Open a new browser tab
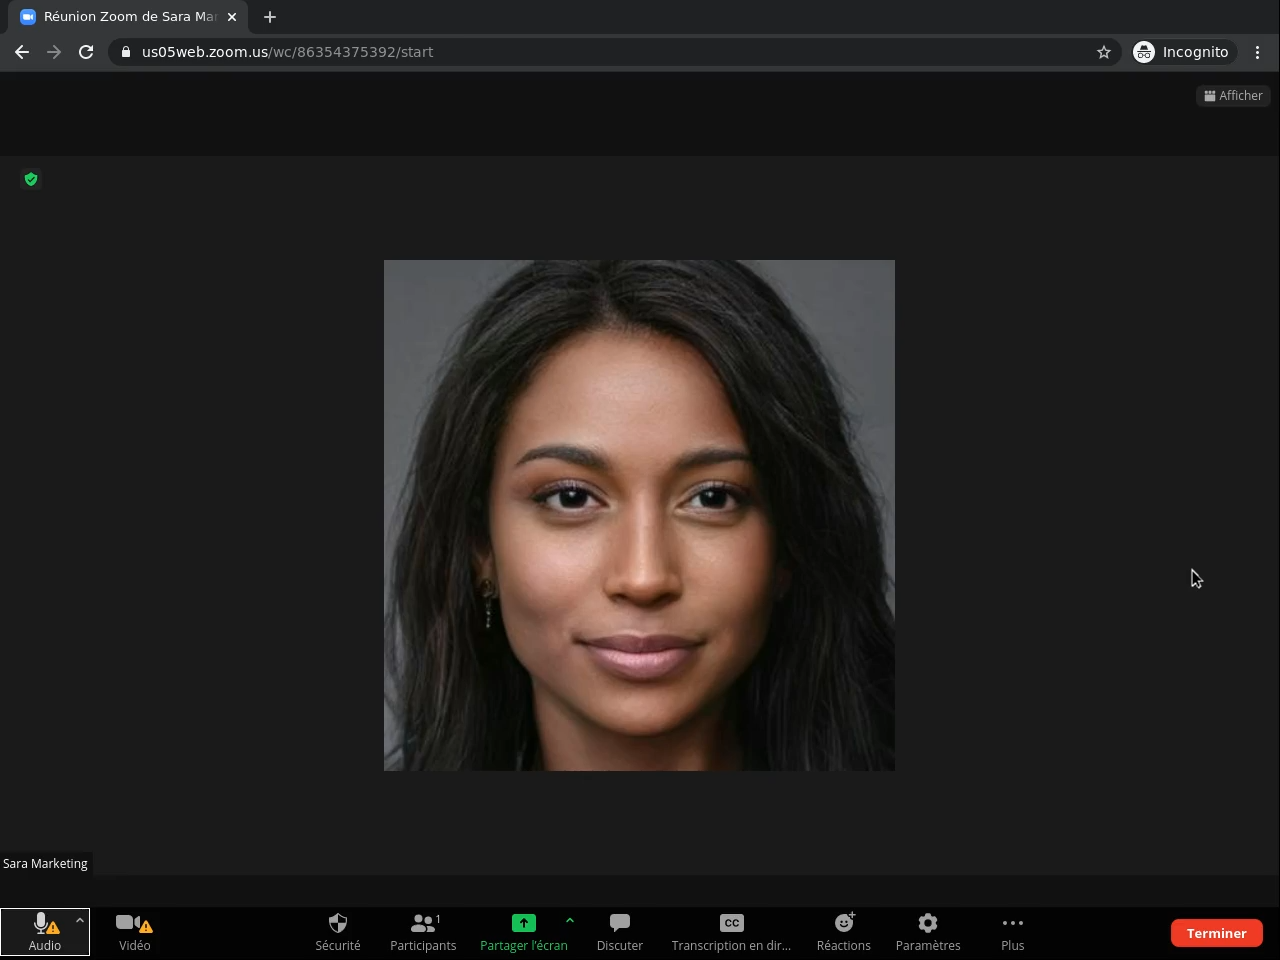 click(270, 17)
